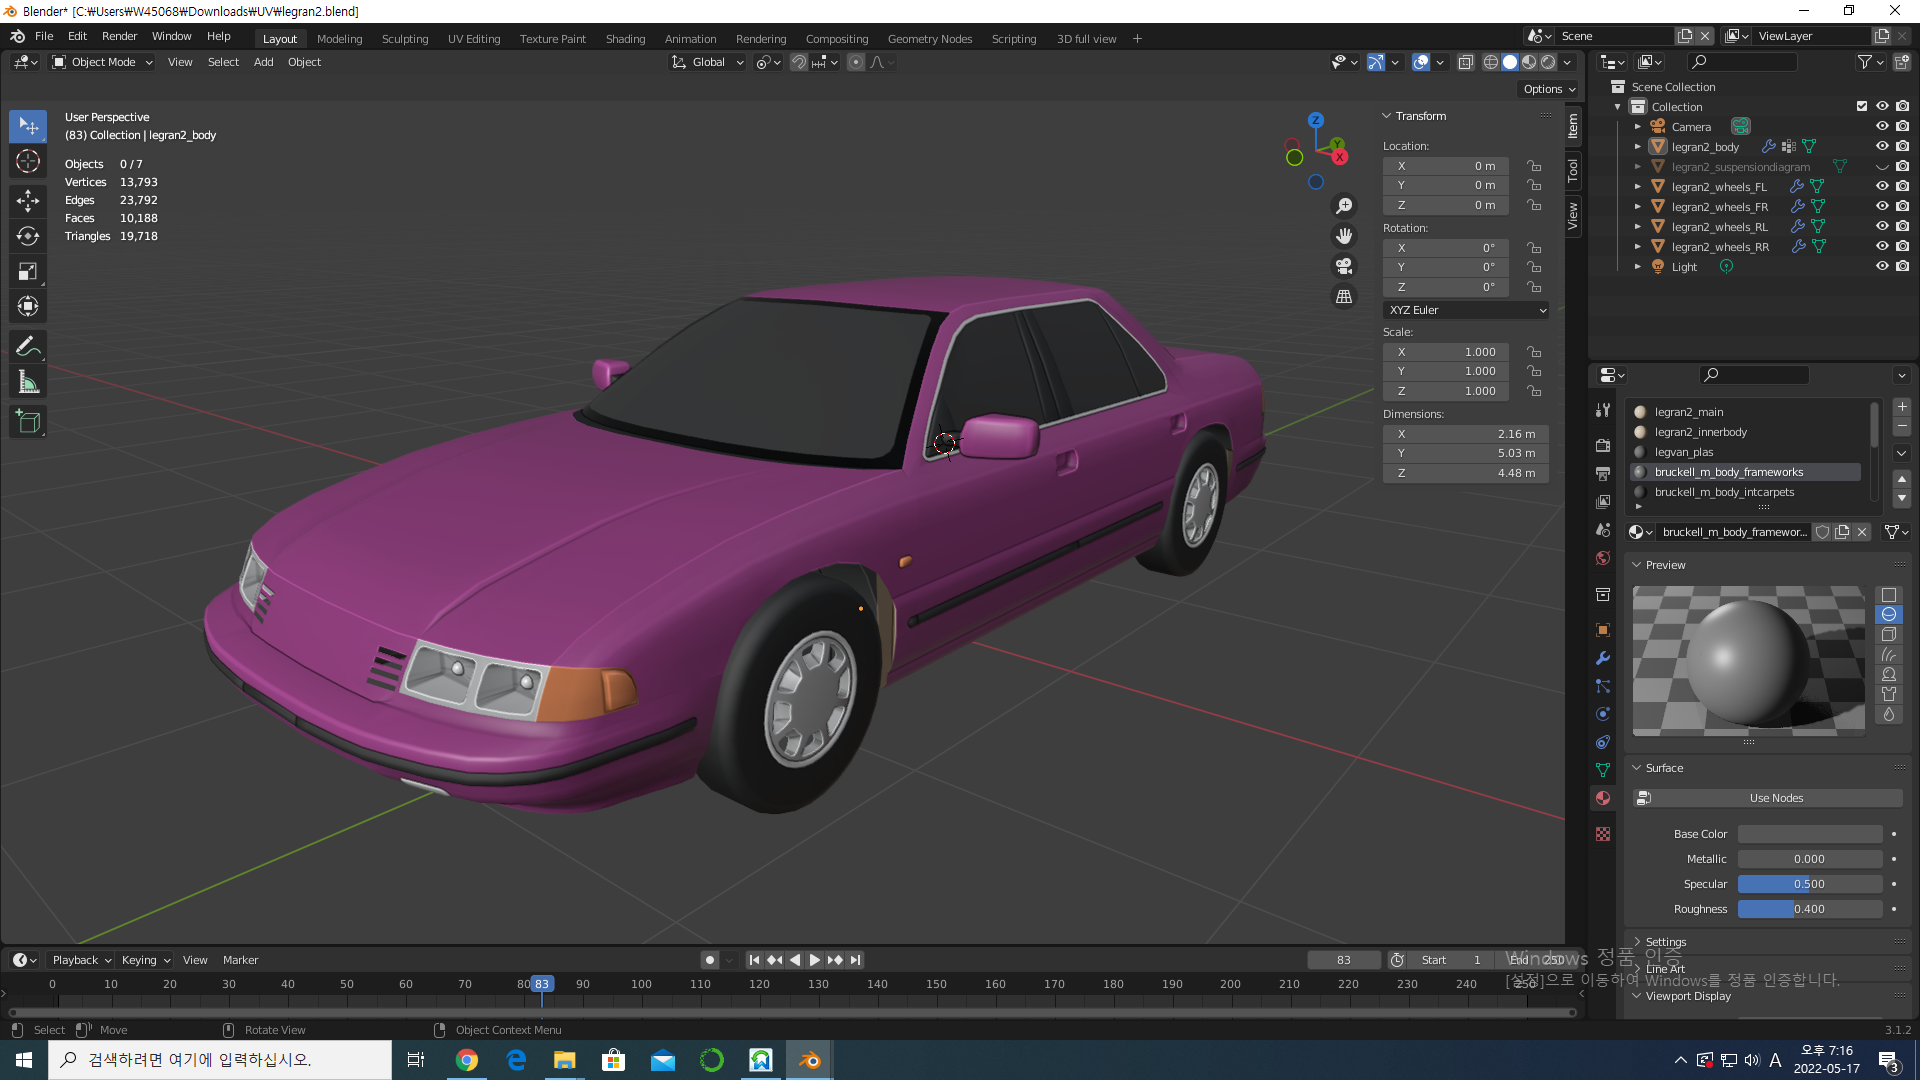
Task: Select the Rotate tool
Action: tap(28, 236)
